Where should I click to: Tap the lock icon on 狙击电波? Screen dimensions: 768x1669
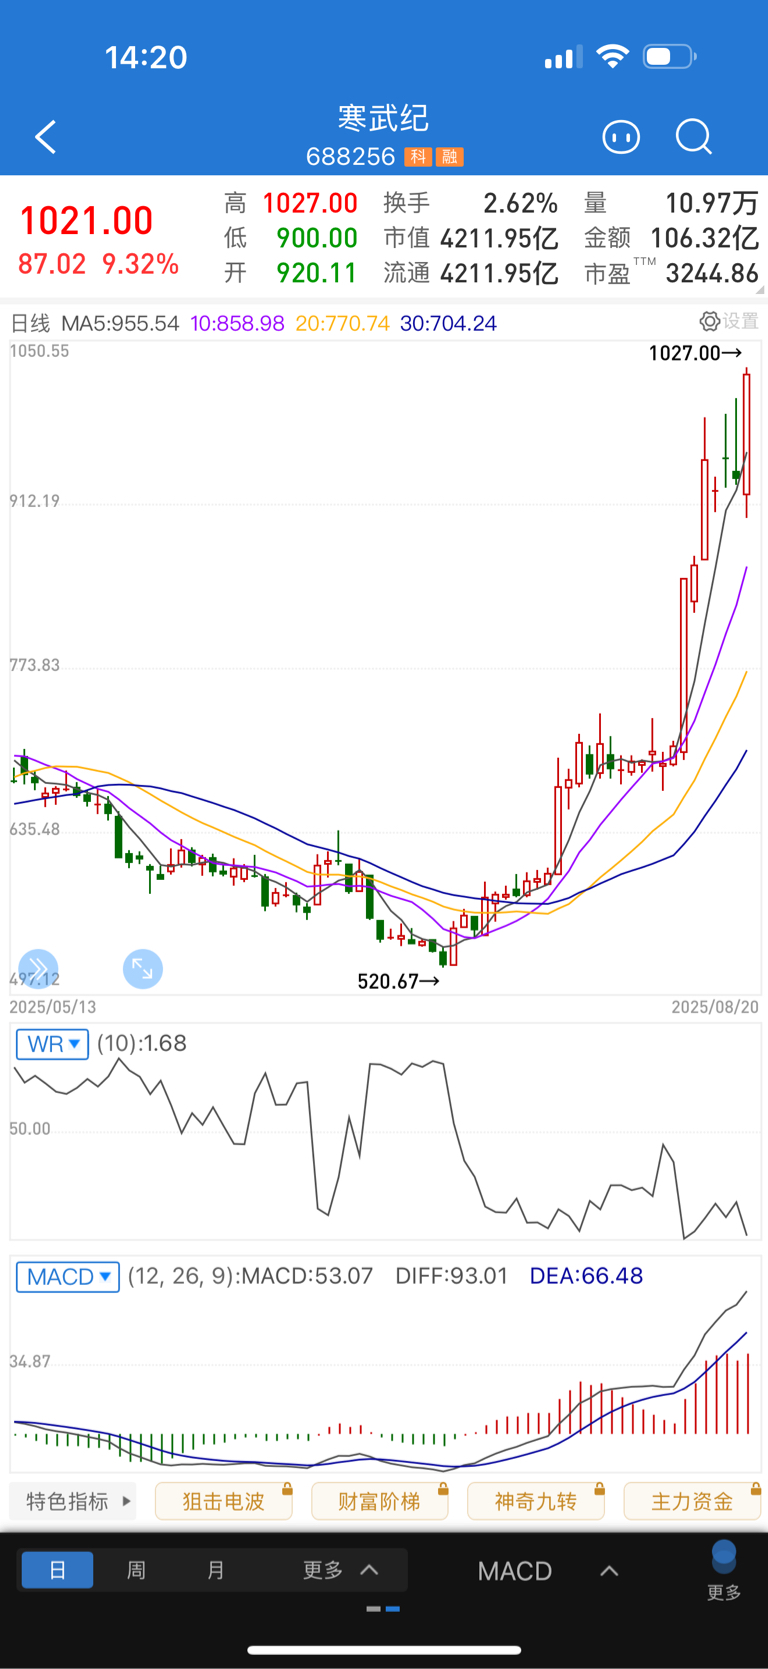coord(286,1489)
